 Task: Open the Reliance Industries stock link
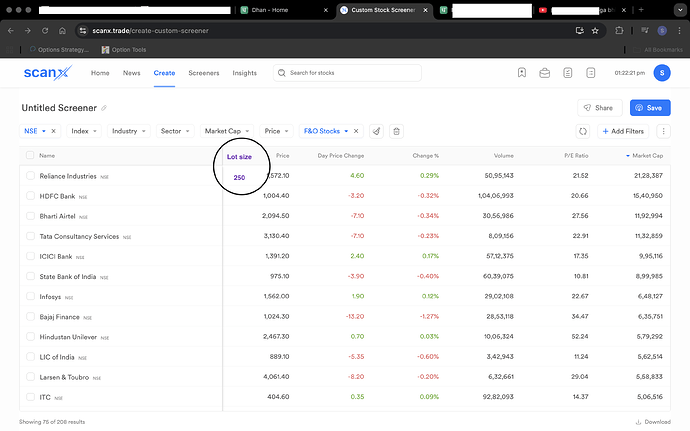[68, 176]
